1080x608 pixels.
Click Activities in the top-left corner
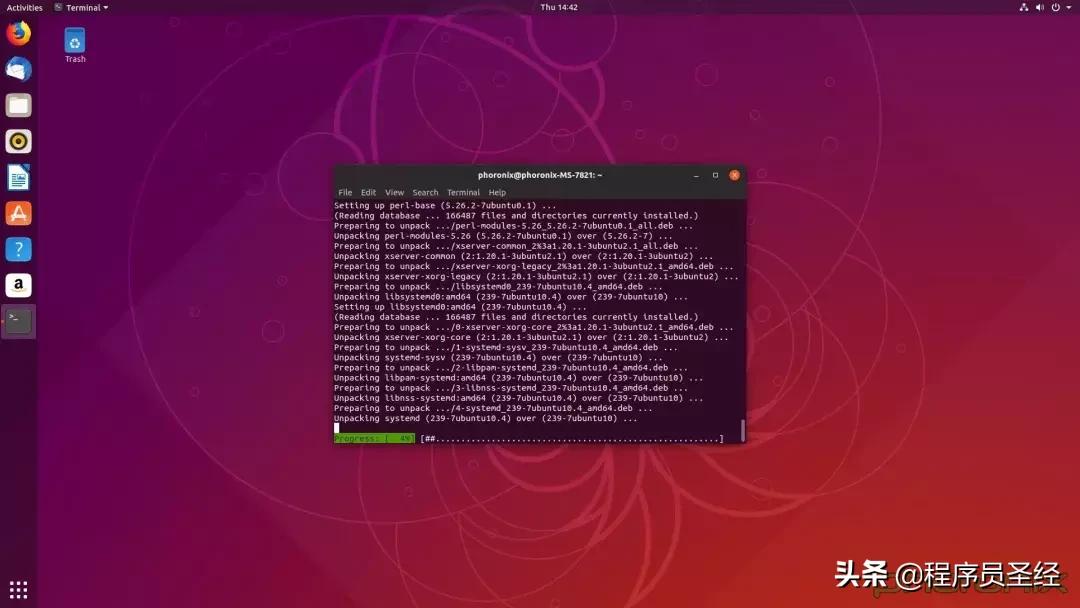24,7
